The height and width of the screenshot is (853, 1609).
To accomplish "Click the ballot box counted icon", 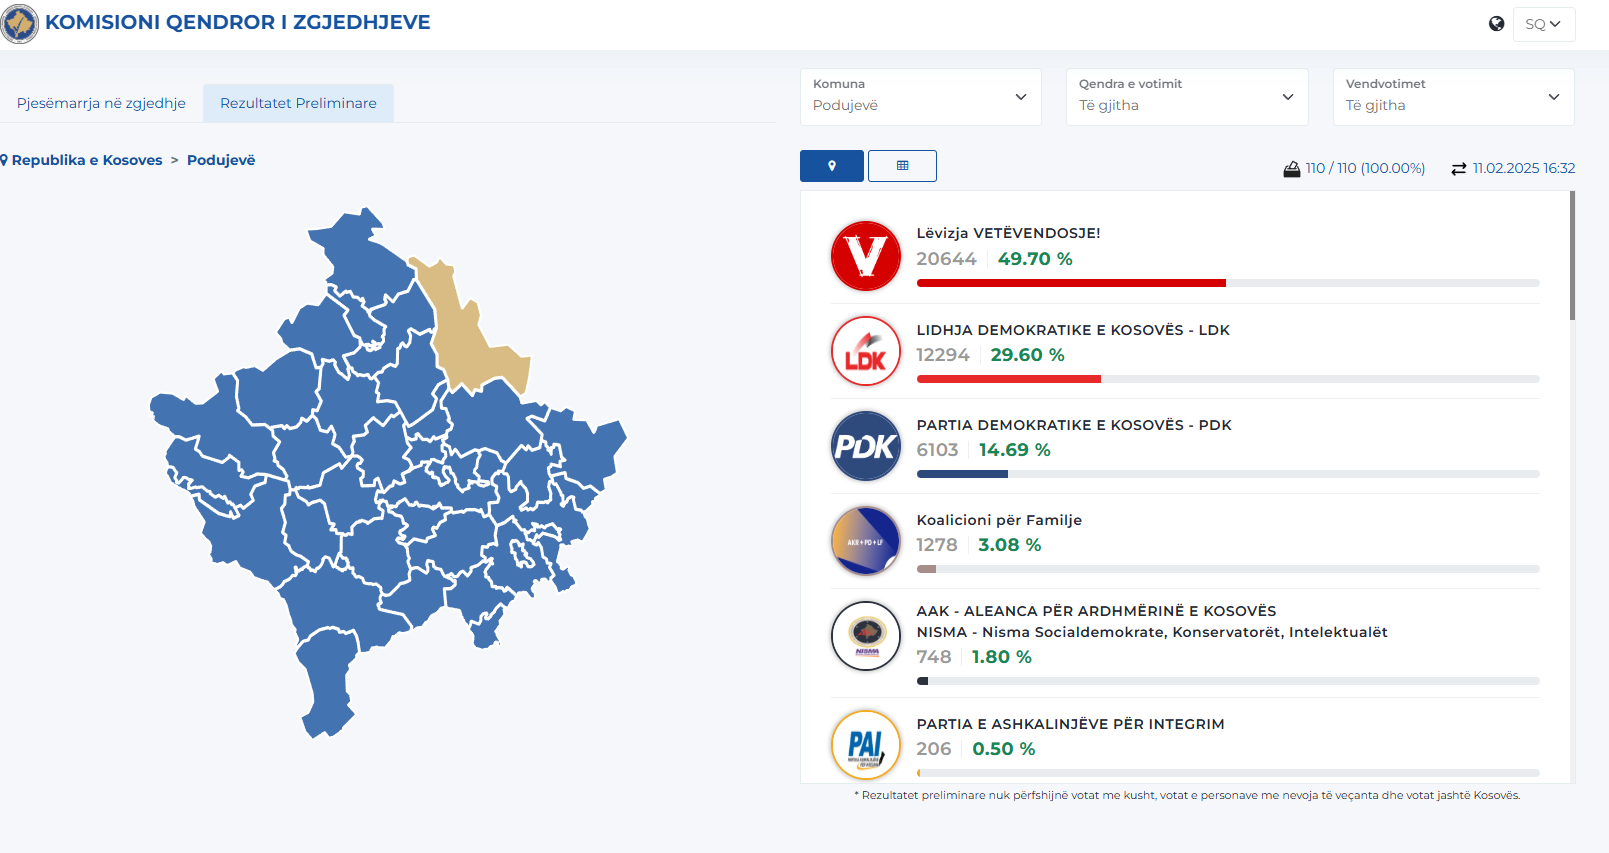I will [1292, 169].
